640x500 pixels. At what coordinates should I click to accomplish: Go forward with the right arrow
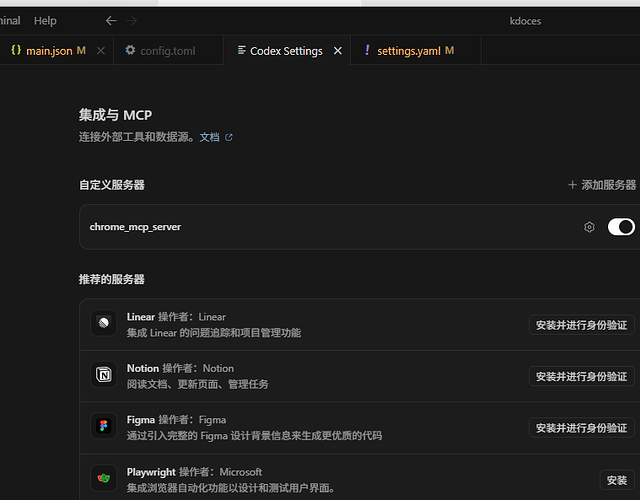pos(131,20)
